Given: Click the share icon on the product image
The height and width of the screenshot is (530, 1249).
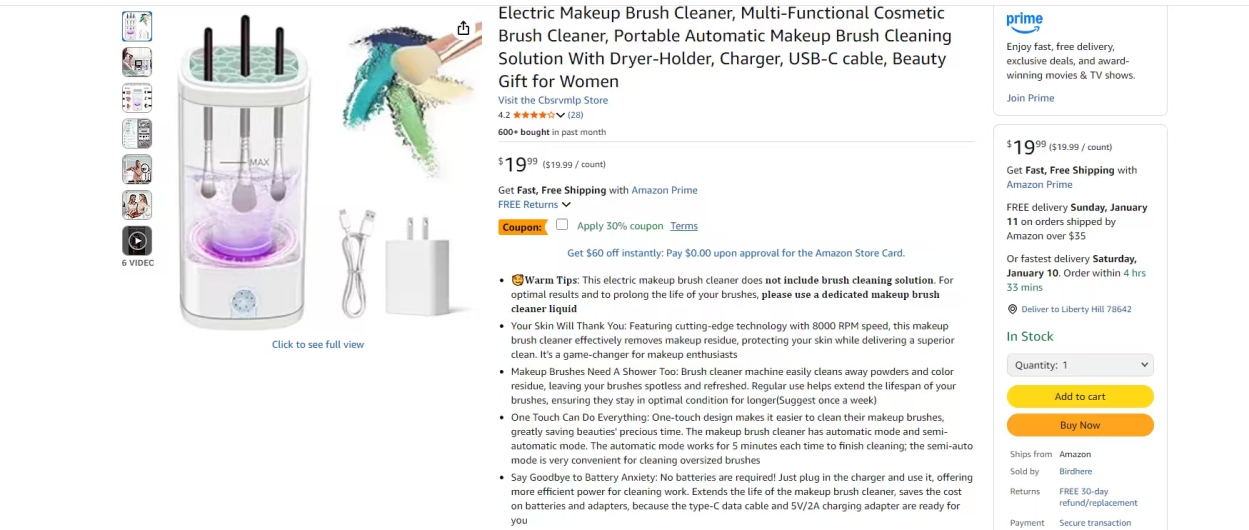Looking at the screenshot, I should [463, 28].
